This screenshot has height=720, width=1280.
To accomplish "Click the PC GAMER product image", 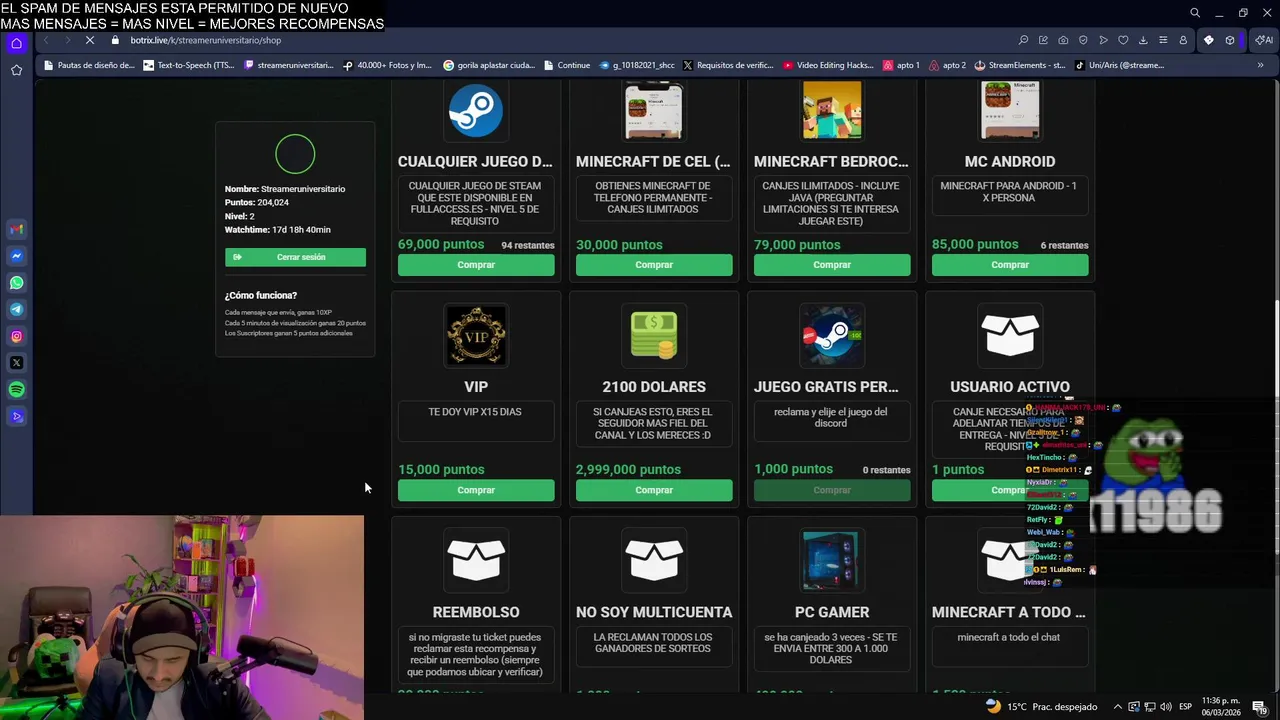I will [x=832, y=560].
